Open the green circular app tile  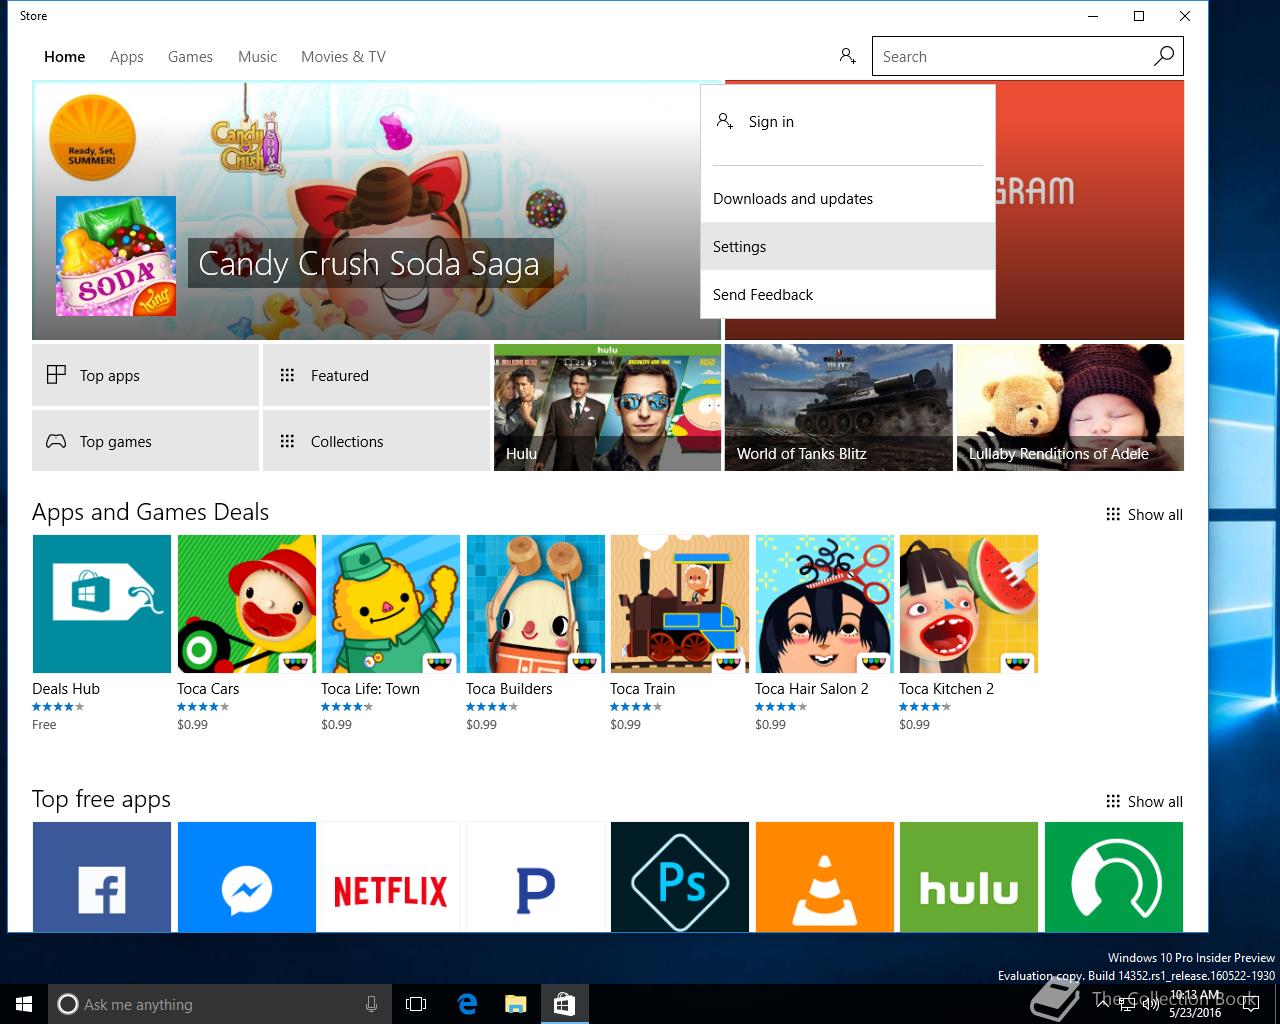pyautogui.click(x=1114, y=877)
